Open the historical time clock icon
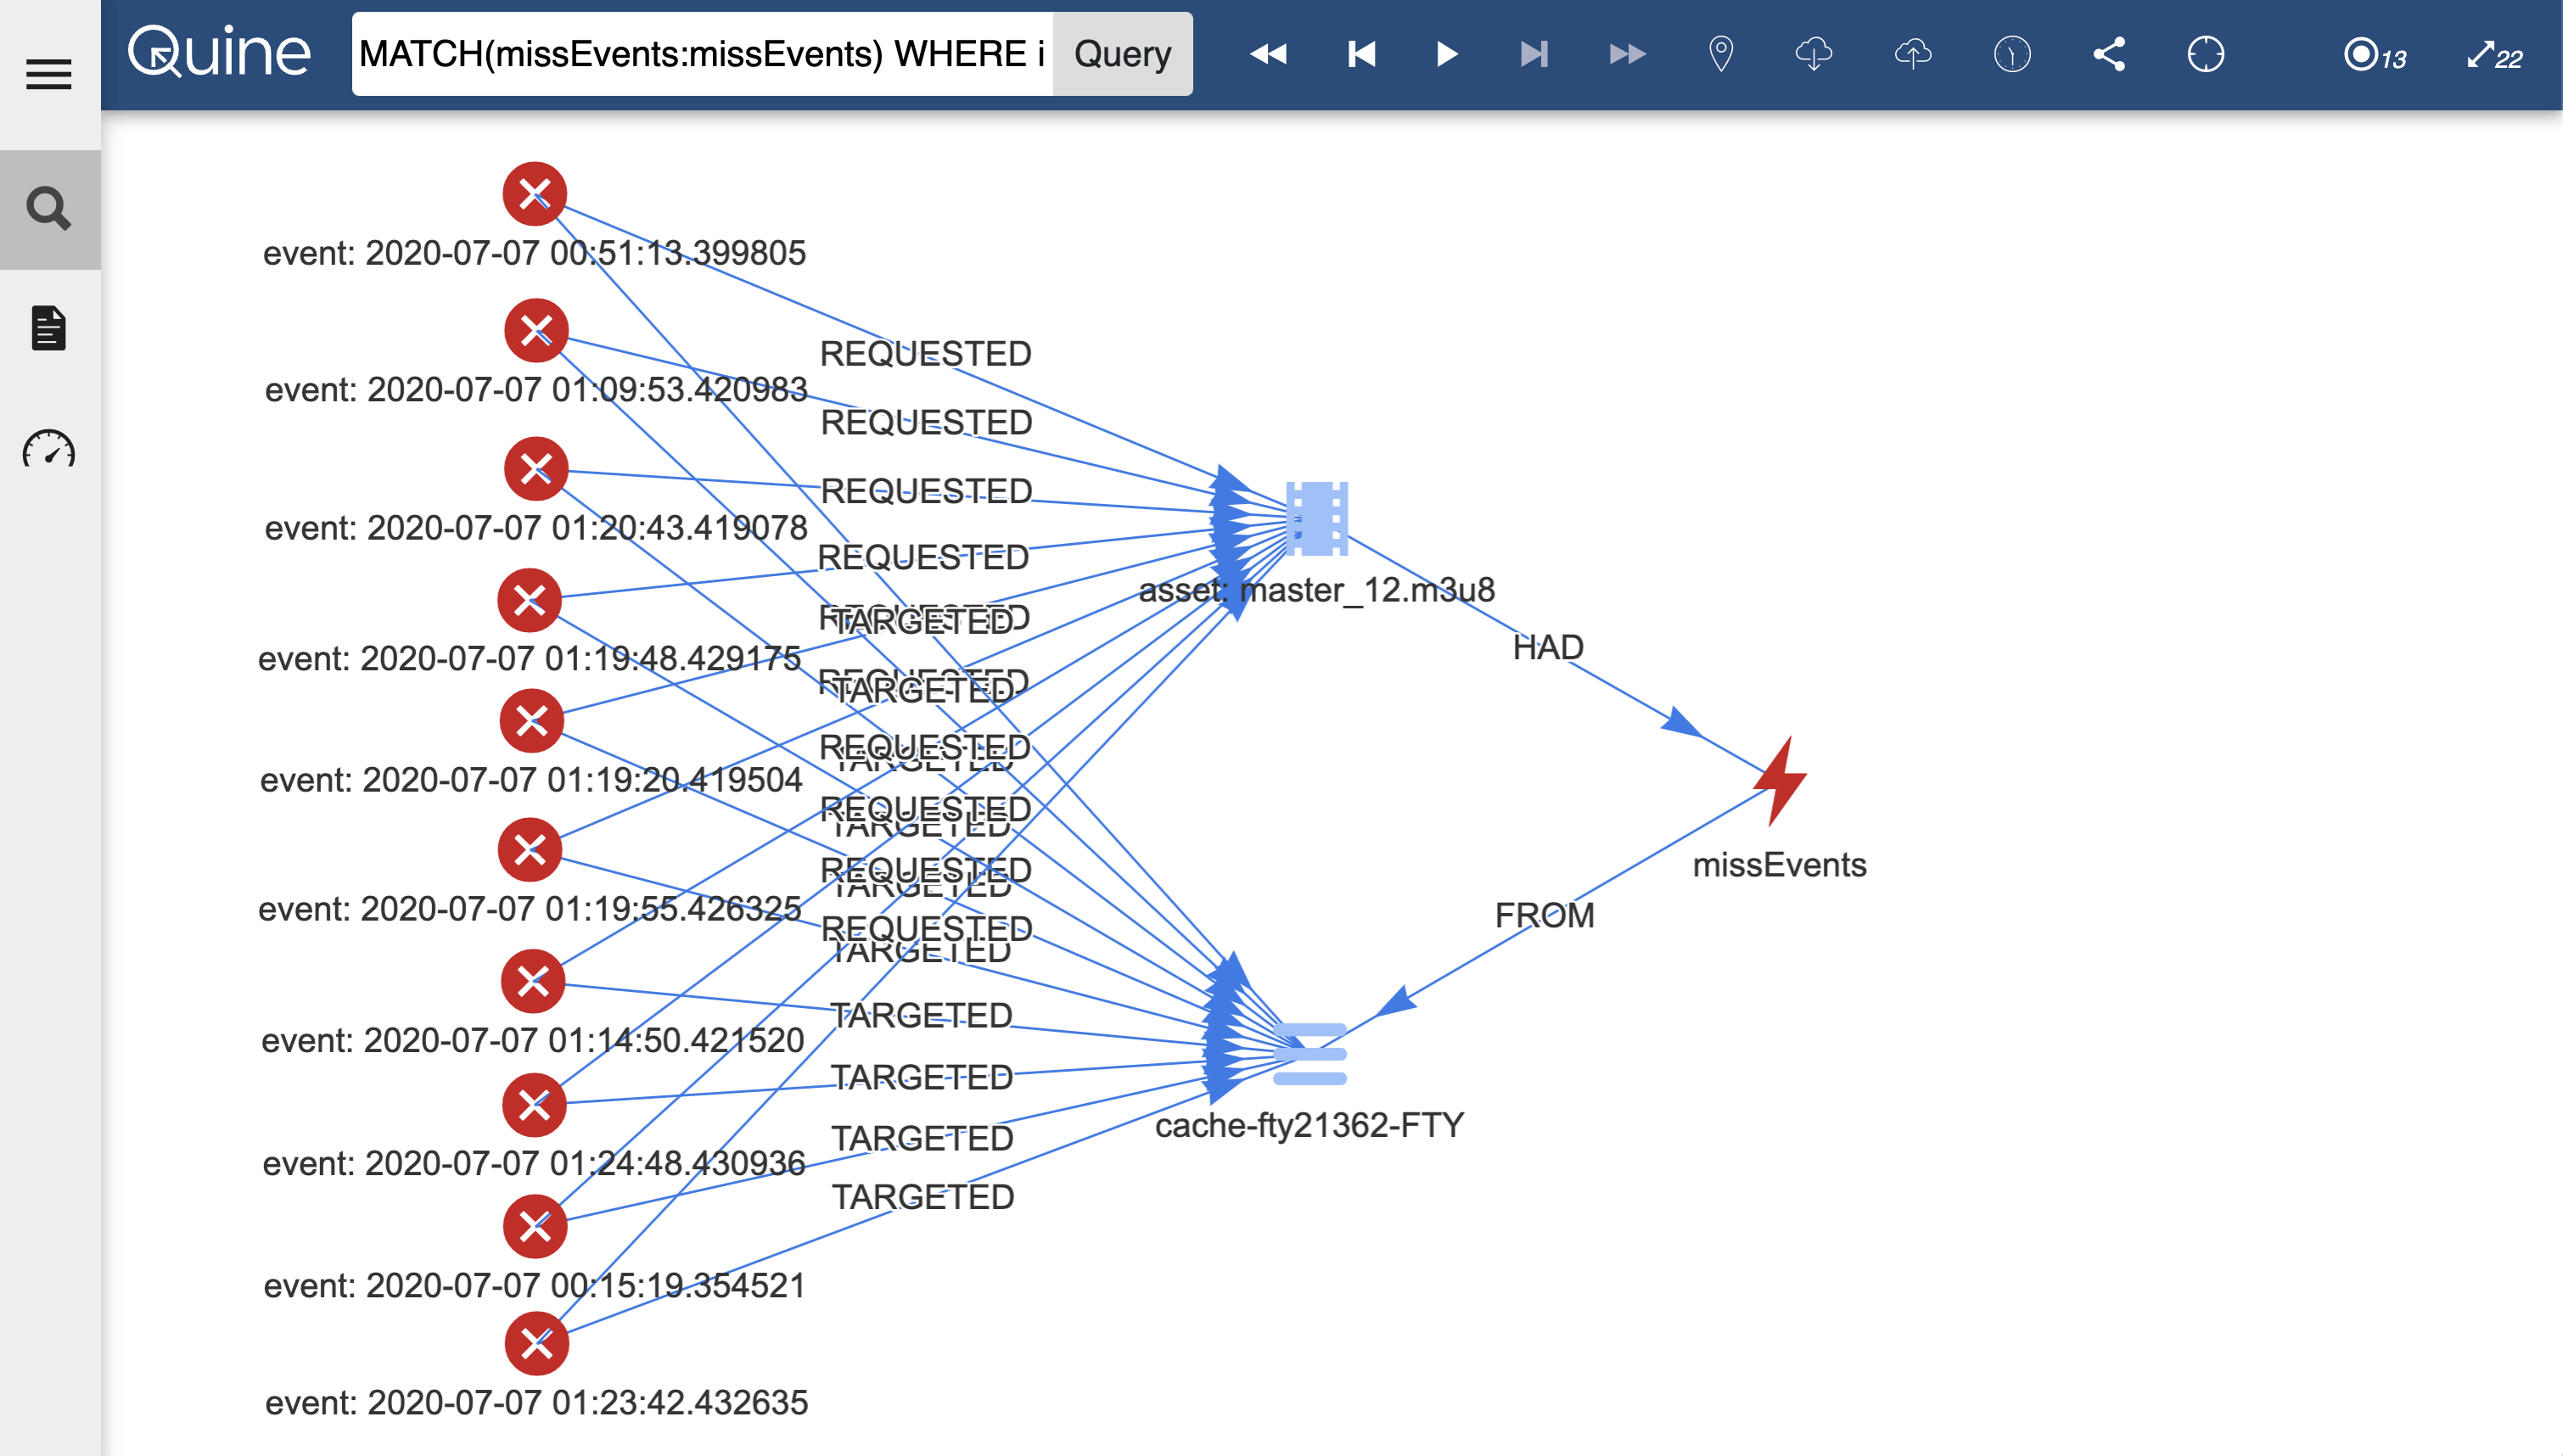Screen dimensions: 2563x1456 coord(2011,54)
